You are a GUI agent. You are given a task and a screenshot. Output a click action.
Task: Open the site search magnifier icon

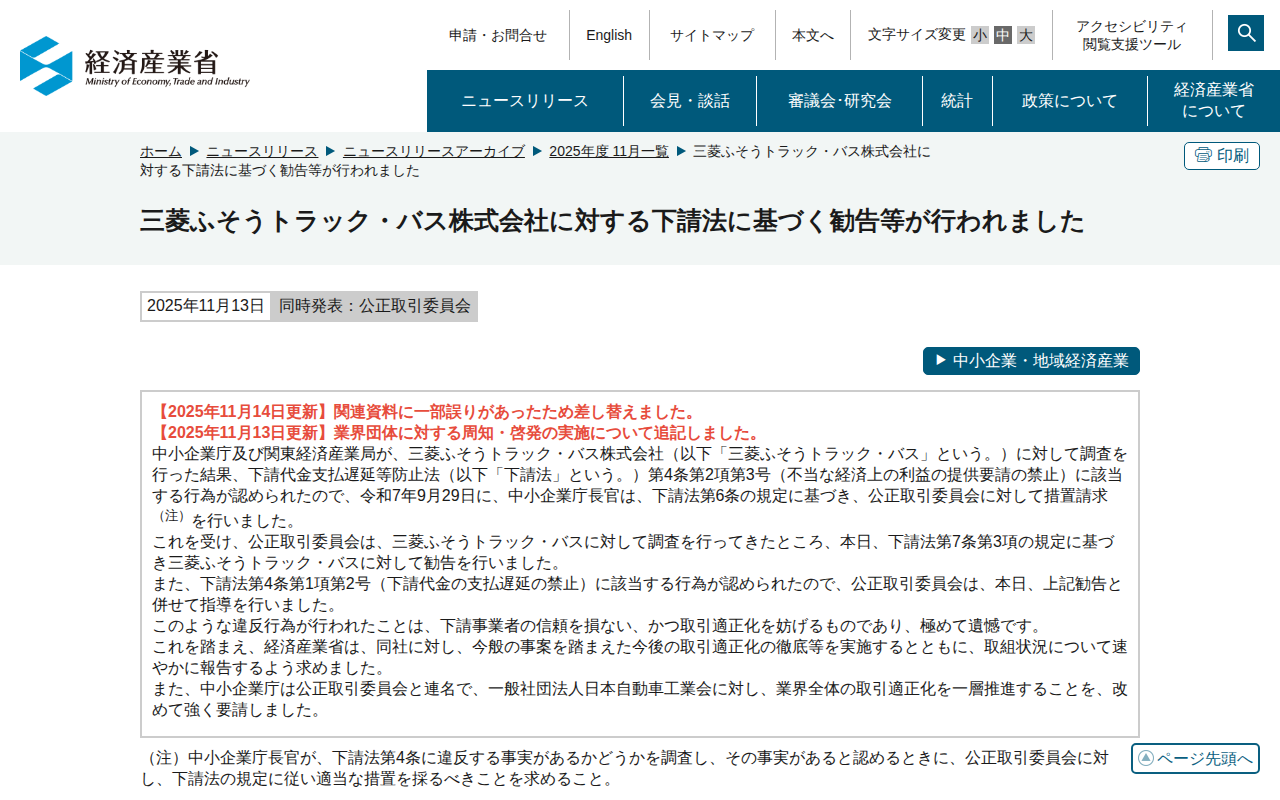[x=1246, y=33]
